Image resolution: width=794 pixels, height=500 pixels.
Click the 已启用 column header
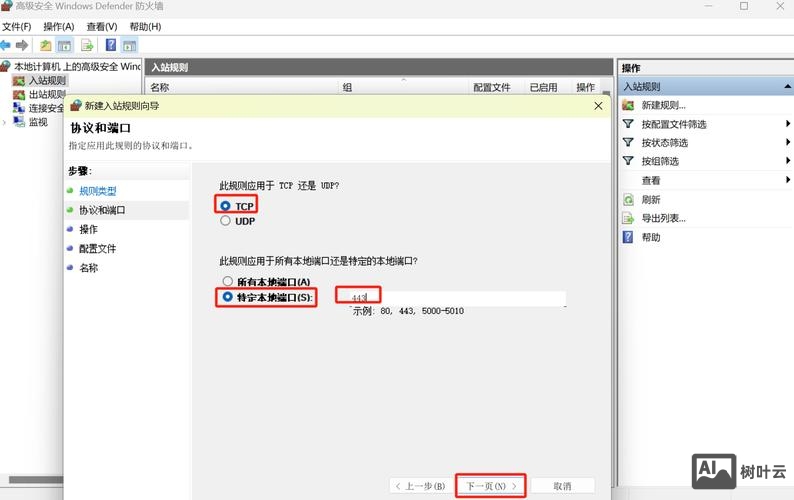point(543,87)
